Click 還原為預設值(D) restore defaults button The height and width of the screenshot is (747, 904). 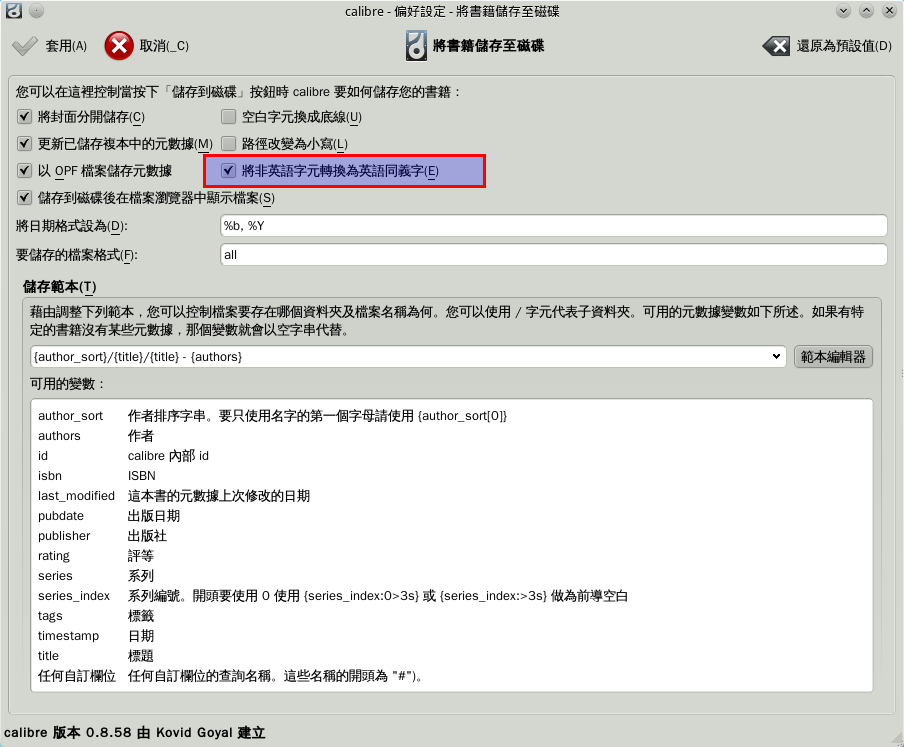point(827,46)
